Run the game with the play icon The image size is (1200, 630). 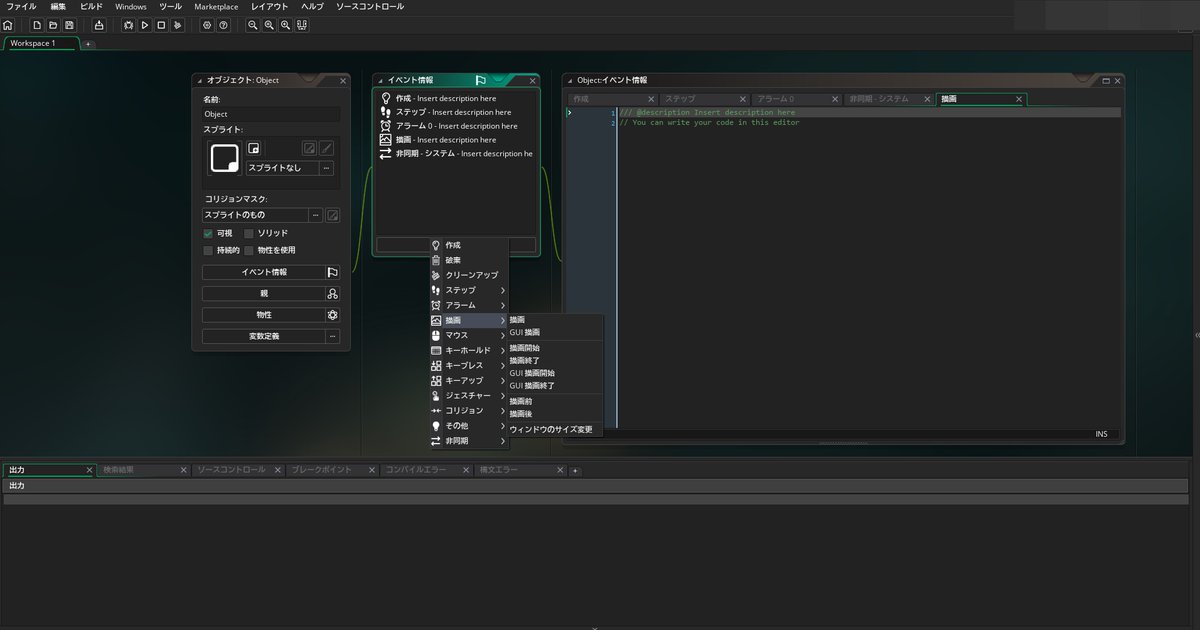click(x=145, y=24)
